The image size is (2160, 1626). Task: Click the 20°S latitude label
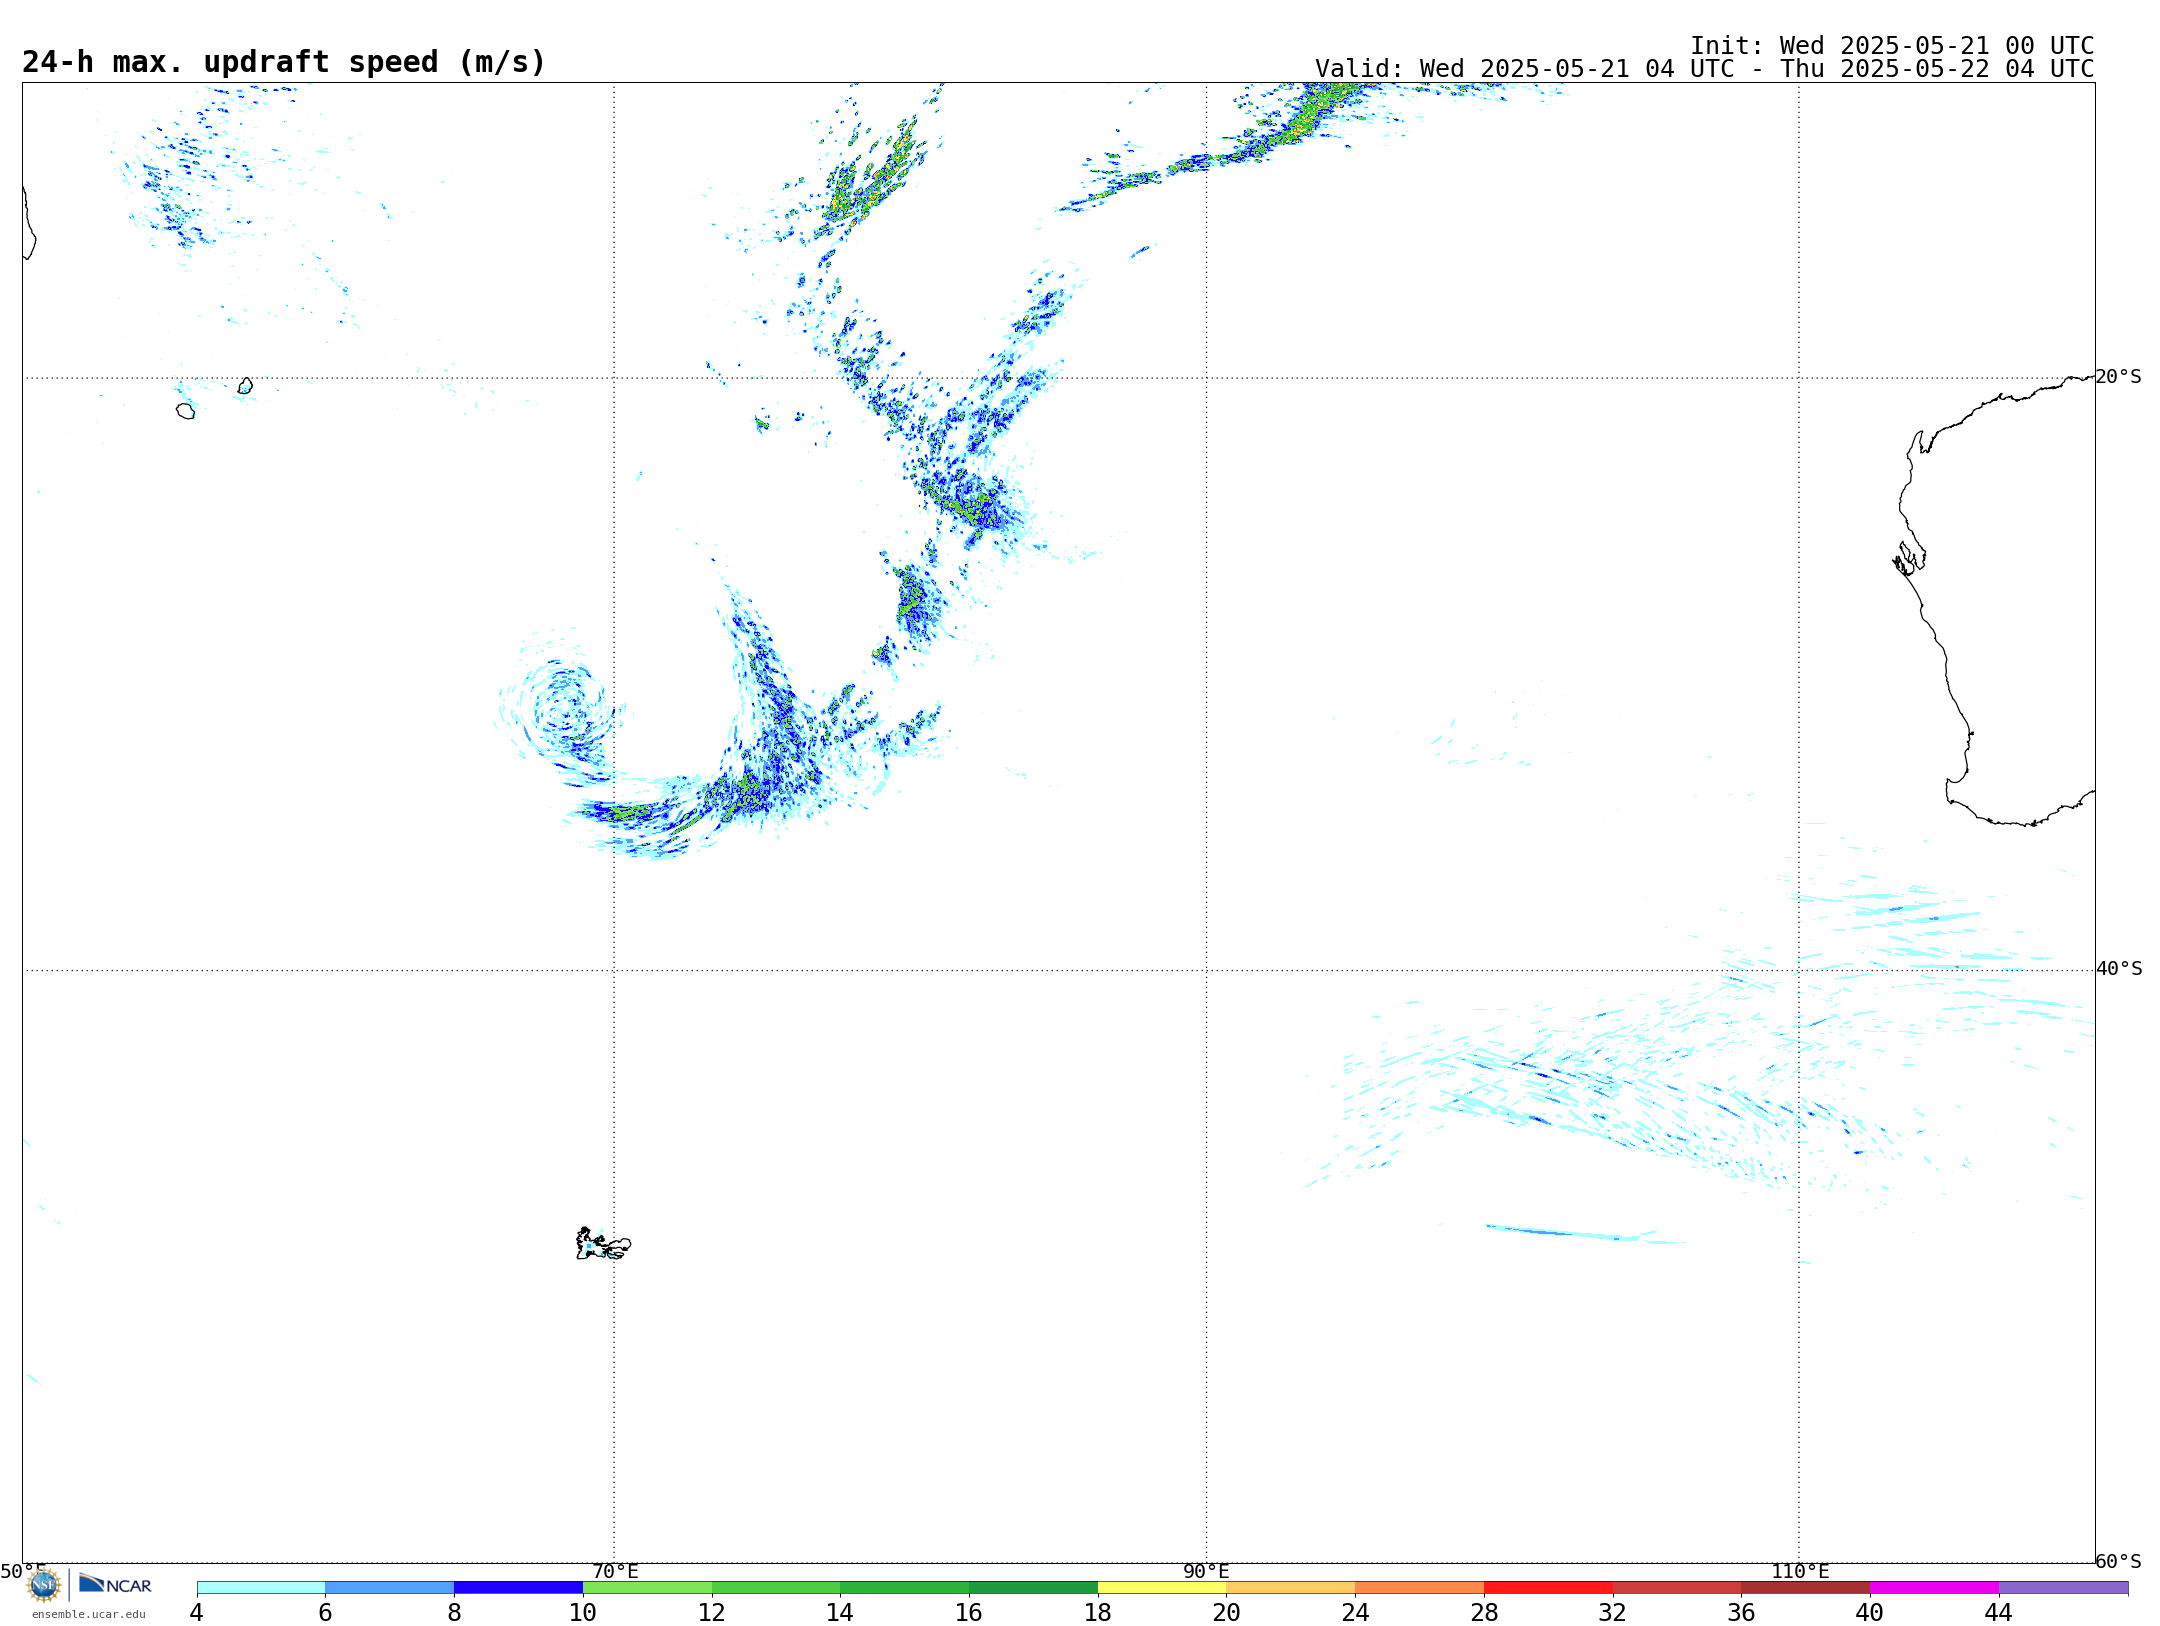(2119, 377)
